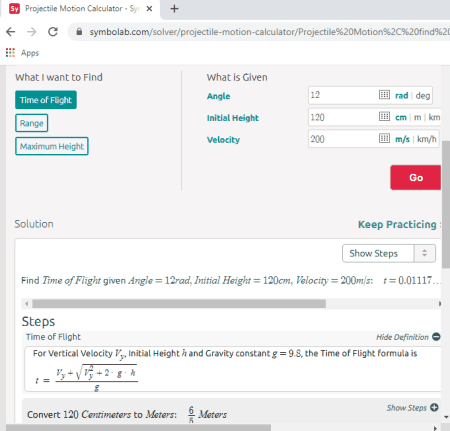Switch angle unit to deg
450x431 pixels.
pos(423,96)
